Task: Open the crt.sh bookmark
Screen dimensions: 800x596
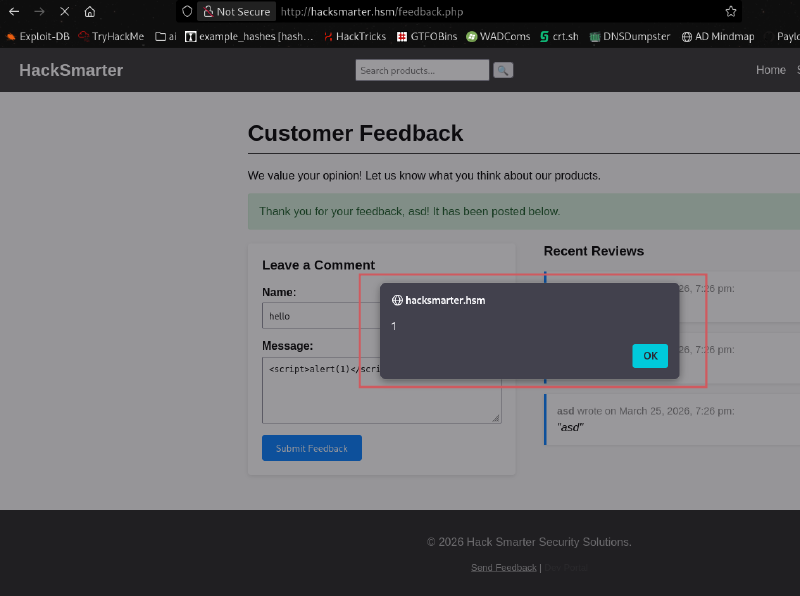Action: pyautogui.click(x=559, y=36)
